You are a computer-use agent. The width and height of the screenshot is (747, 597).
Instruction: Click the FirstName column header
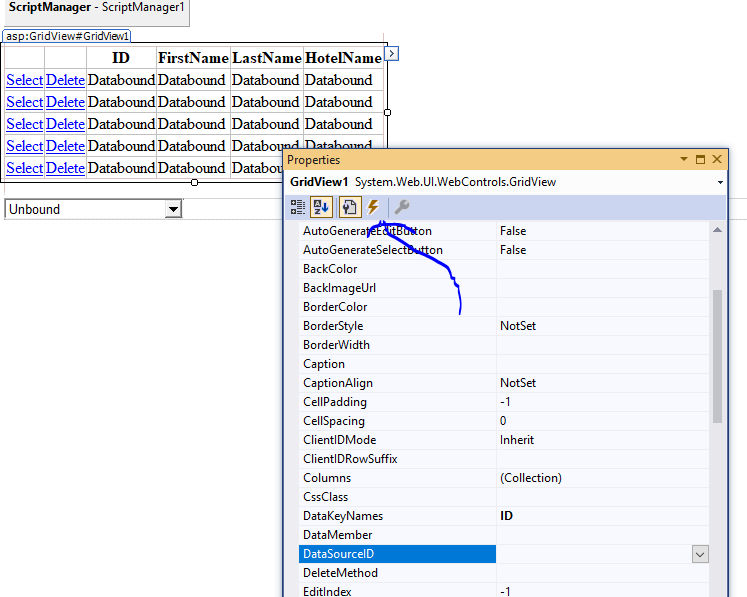tap(193, 58)
